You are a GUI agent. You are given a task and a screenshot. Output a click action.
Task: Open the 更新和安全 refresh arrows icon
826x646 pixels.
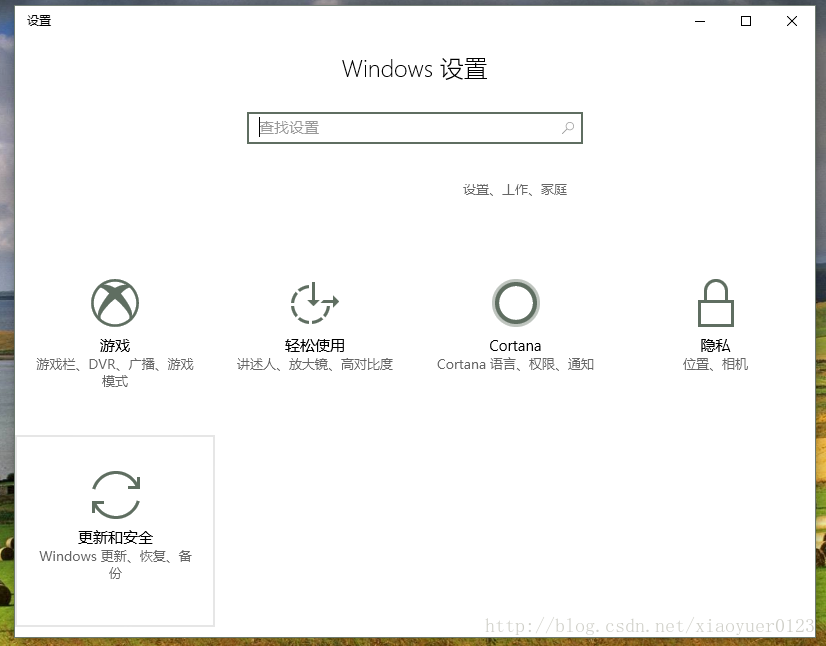pyautogui.click(x=116, y=494)
